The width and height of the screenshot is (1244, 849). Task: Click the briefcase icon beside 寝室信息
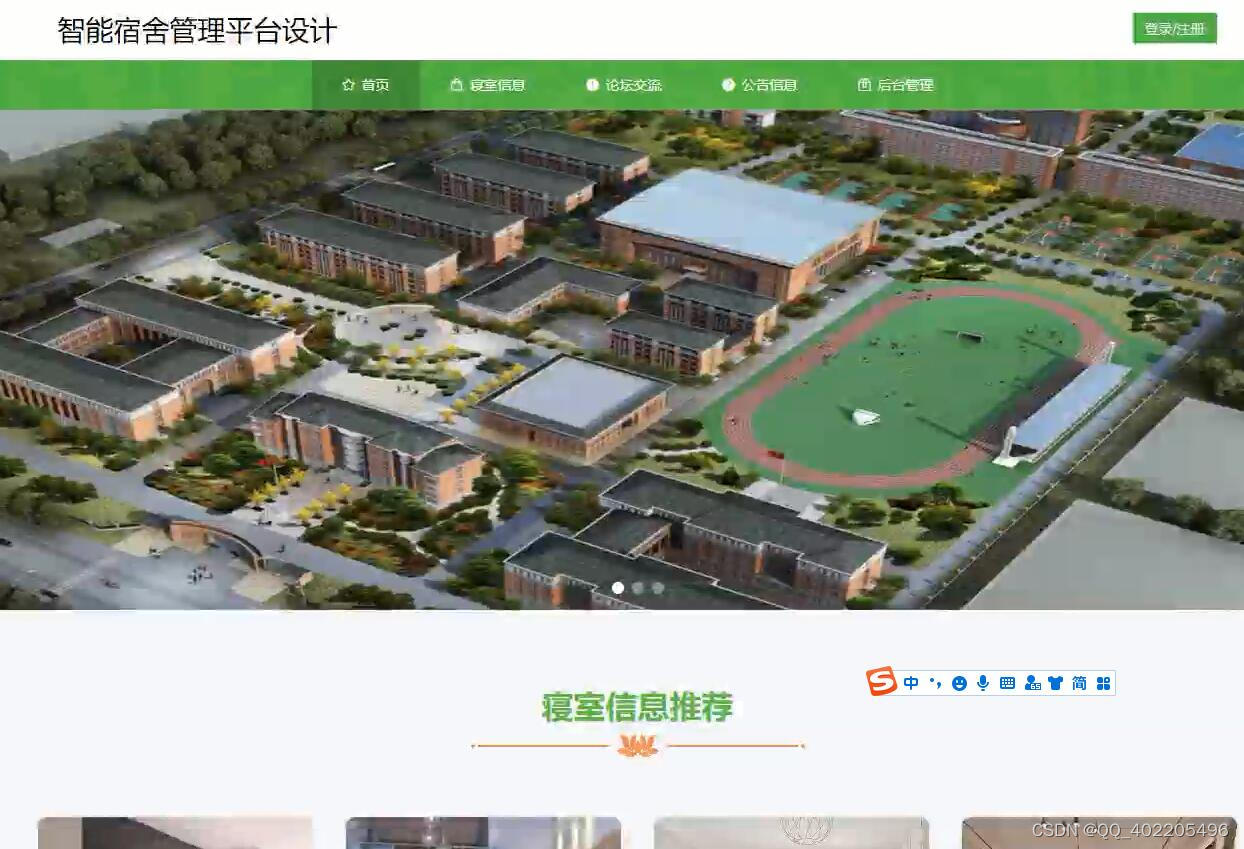(x=455, y=85)
